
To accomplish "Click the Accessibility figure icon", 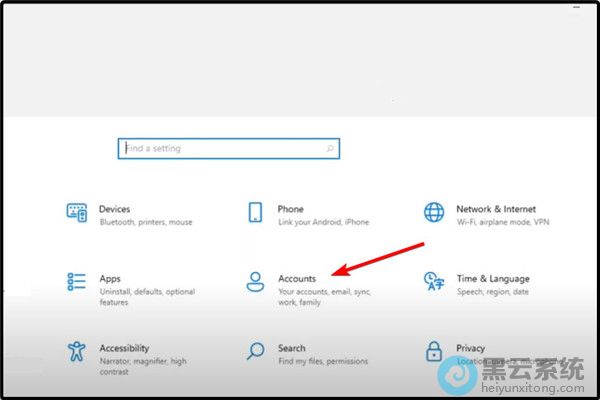I will 76,351.
